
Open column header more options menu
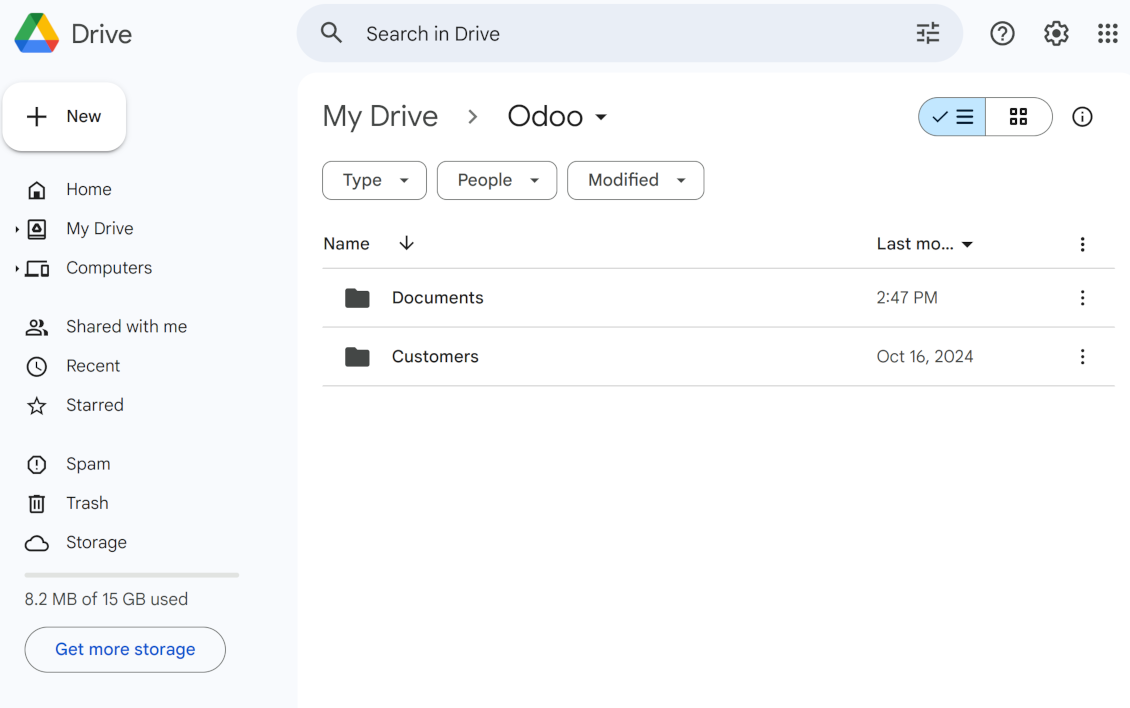tap(1082, 244)
